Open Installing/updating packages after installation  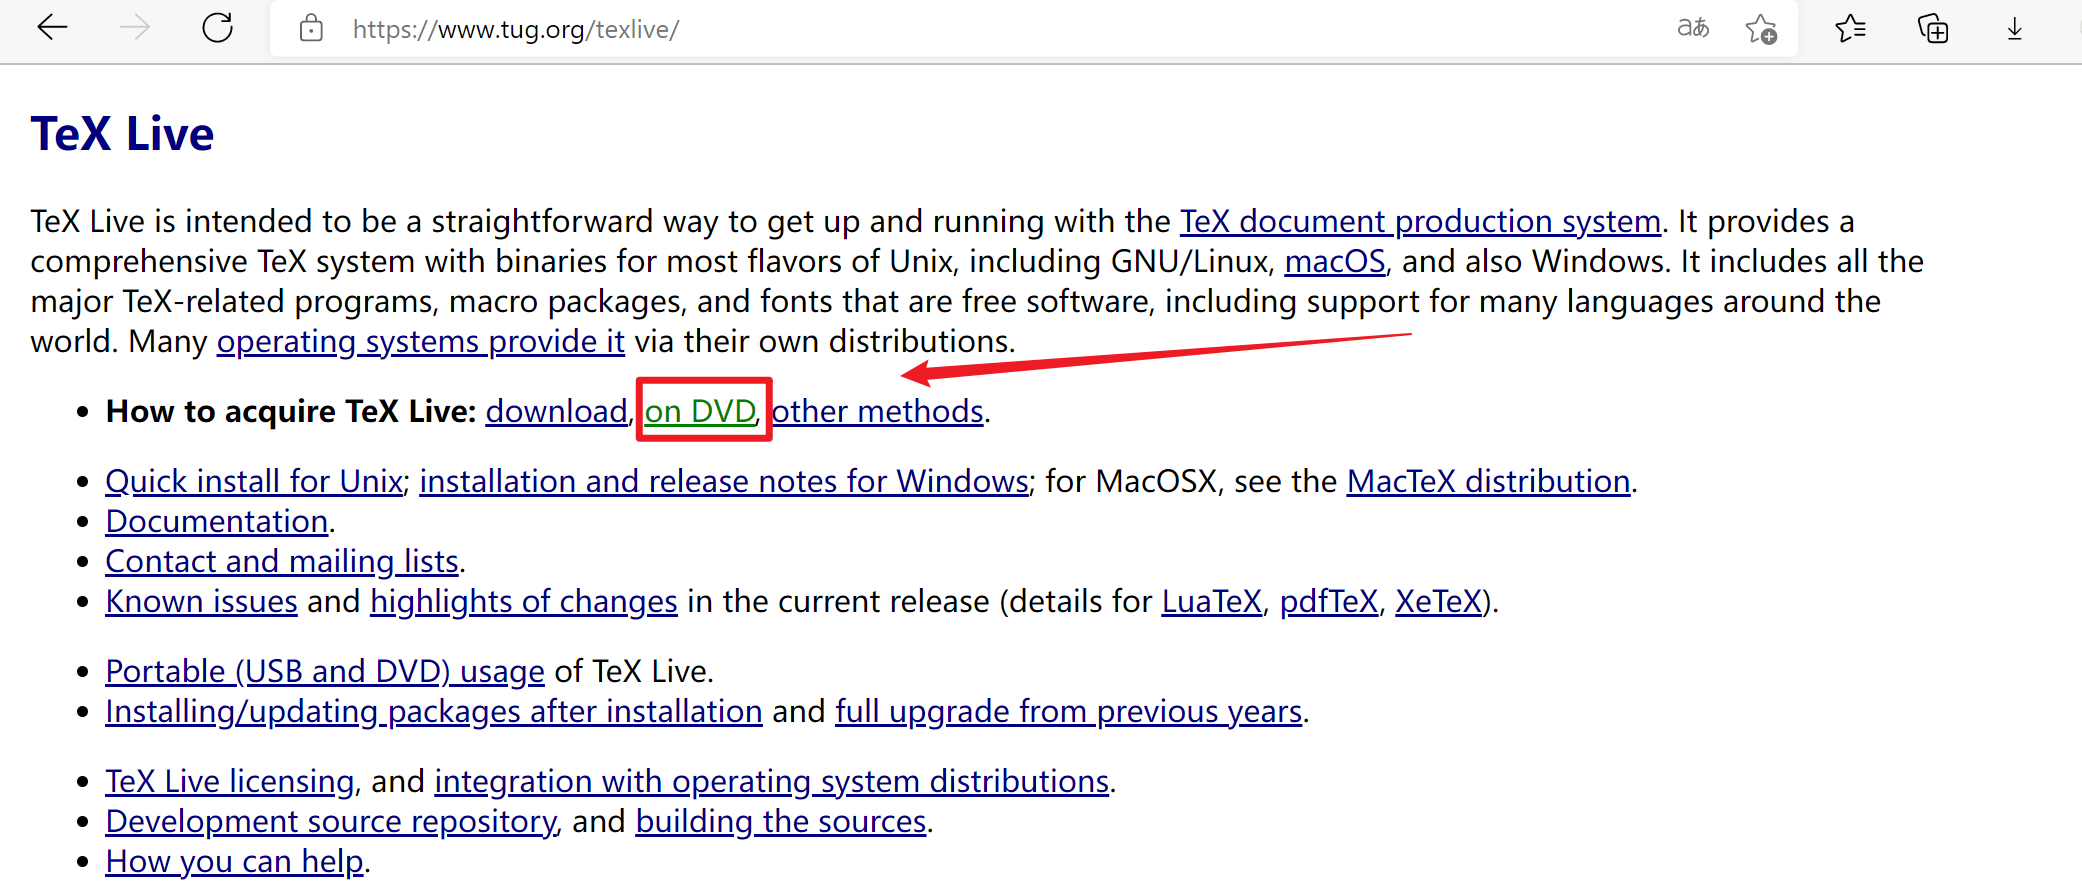point(434,711)
